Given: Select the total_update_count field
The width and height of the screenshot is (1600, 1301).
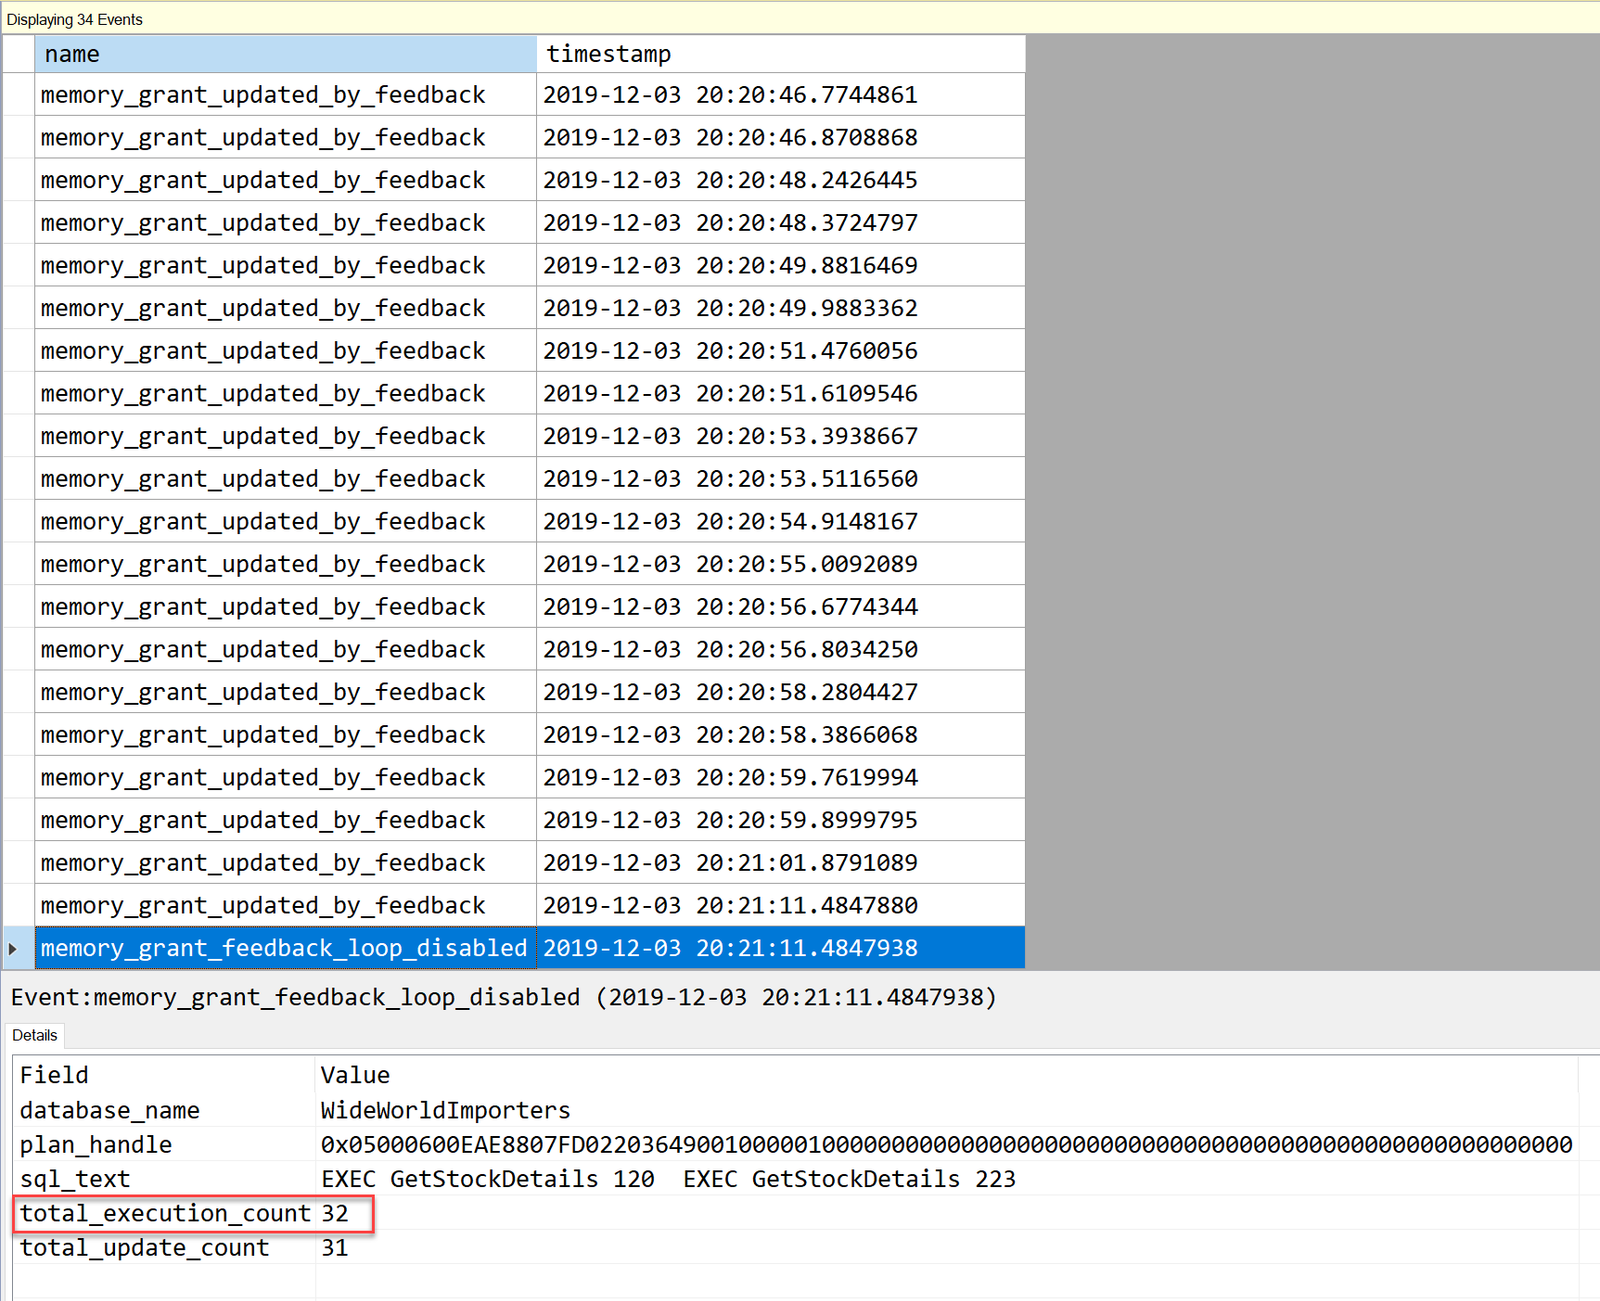Looking at the screenshot, I should point(144,1248).
